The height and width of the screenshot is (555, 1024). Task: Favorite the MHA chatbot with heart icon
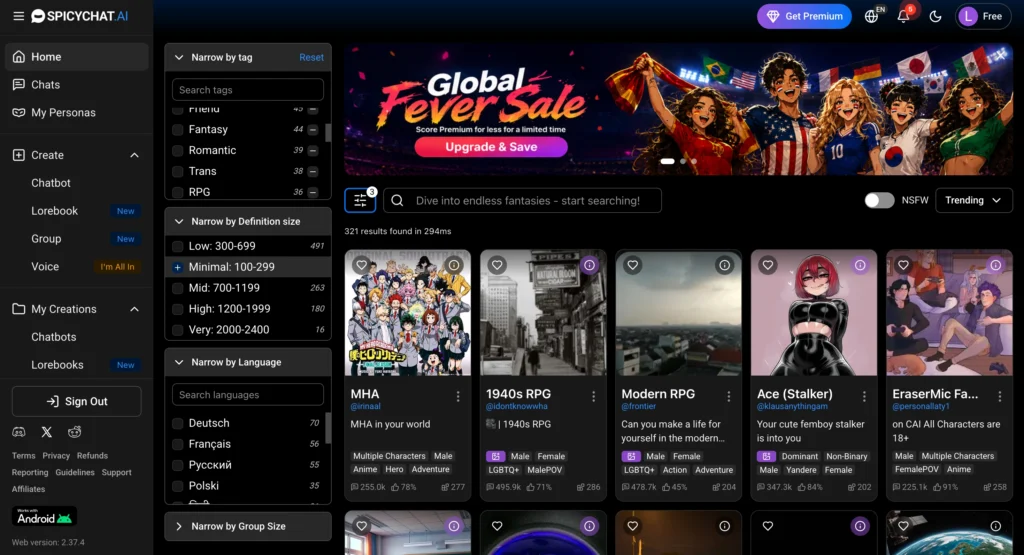(361, 265)
